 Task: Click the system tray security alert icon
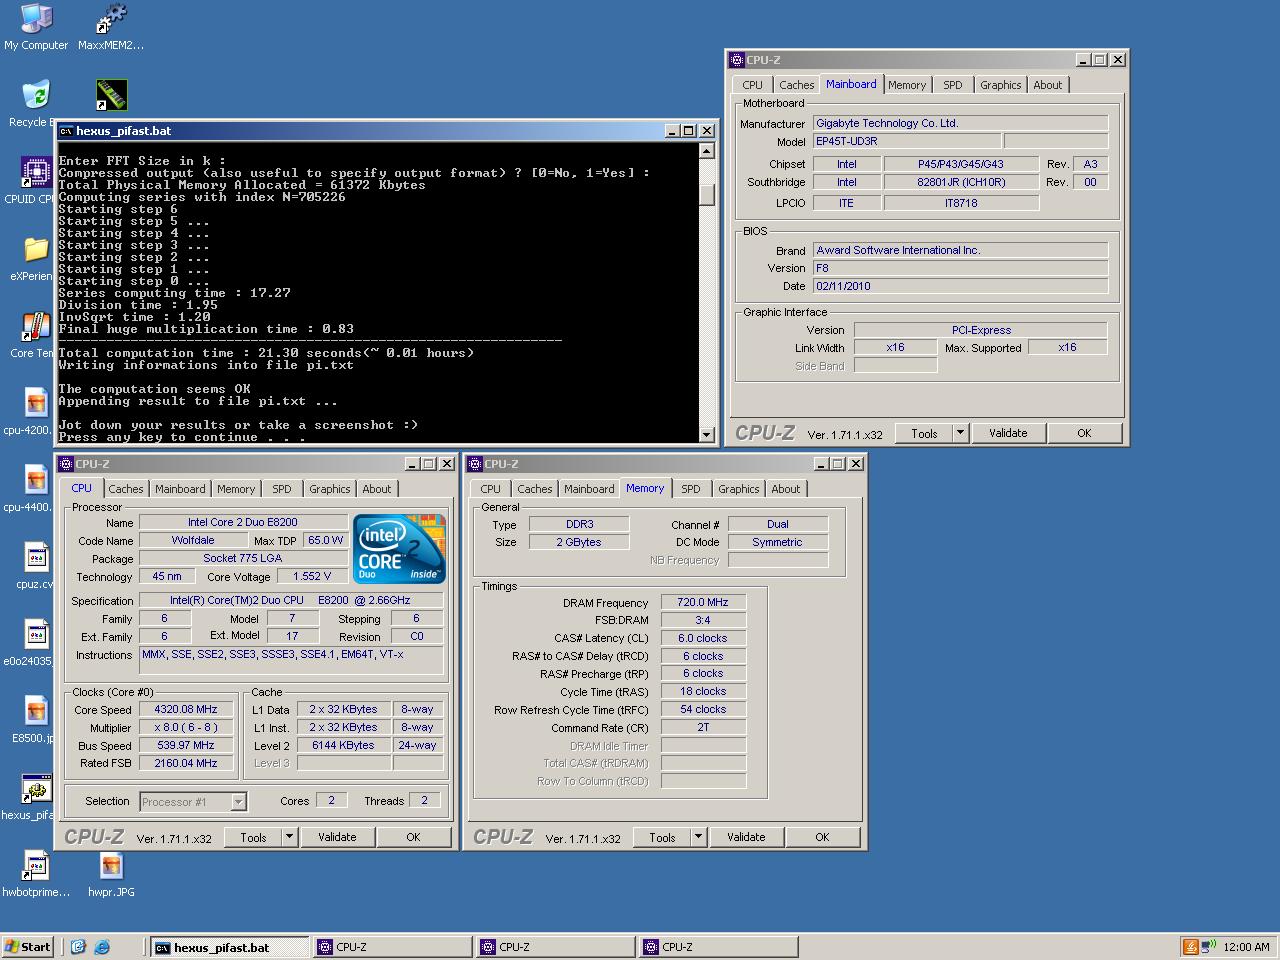[x=1190, y=947]
